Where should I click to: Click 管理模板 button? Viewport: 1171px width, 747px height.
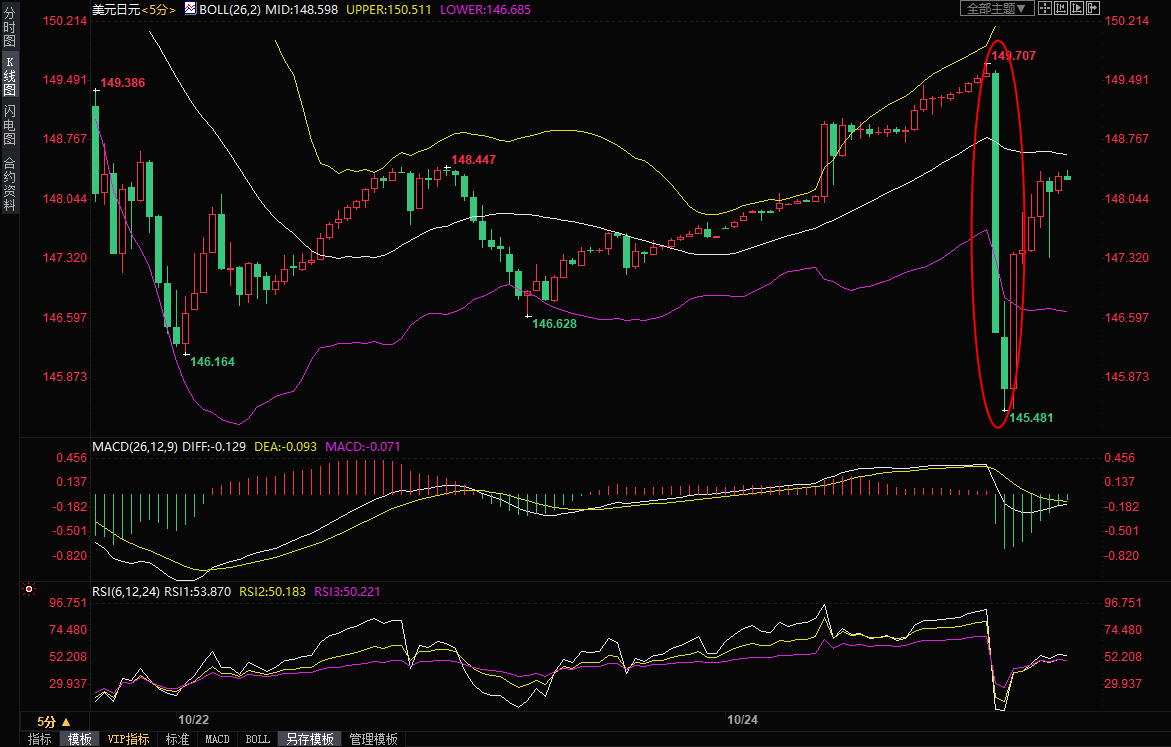[373, 739]
